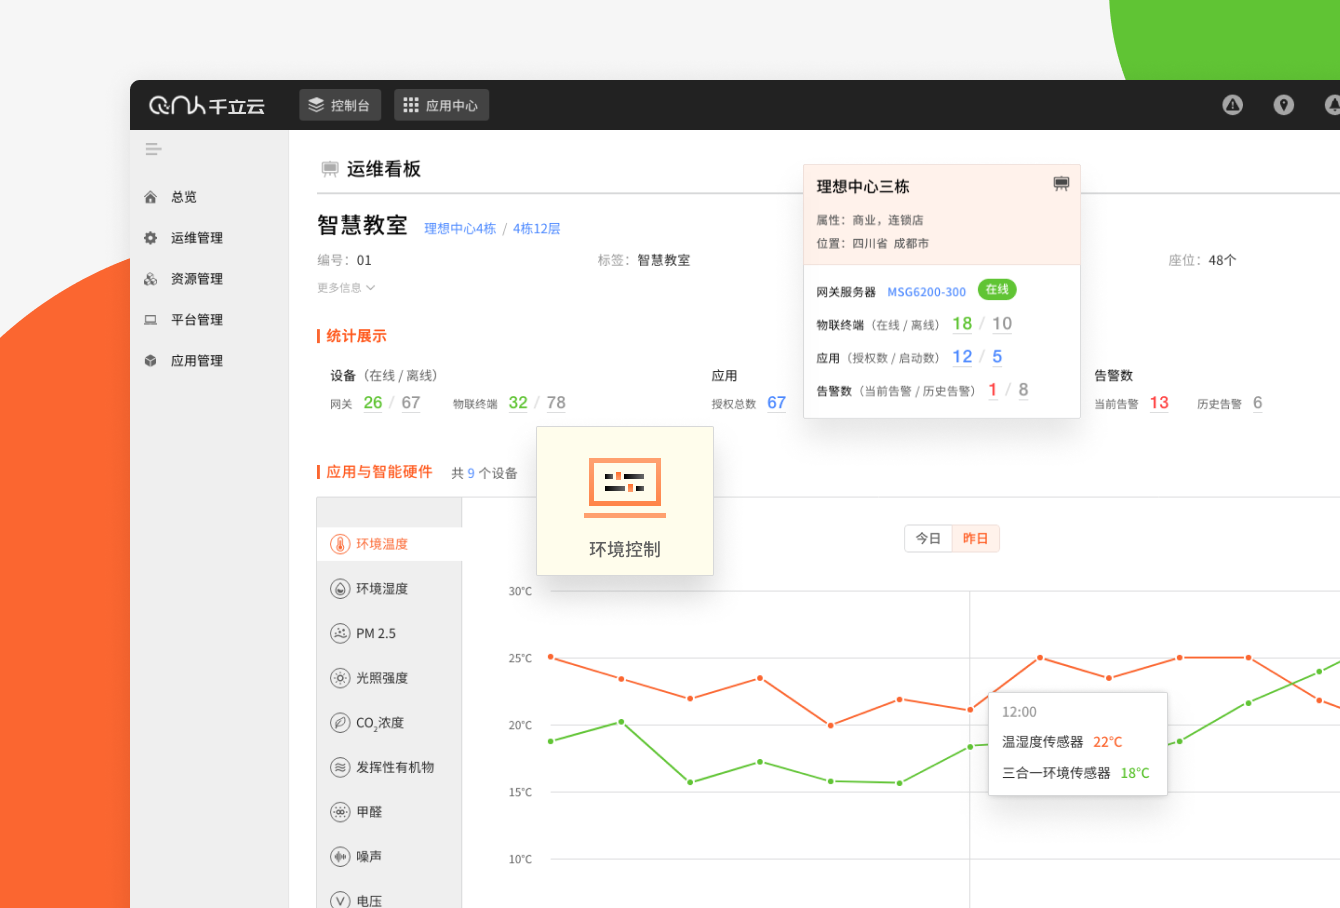Expand 更多信息 details
The height and width of the screenshot is (908, 1340).
coord(346,288)
